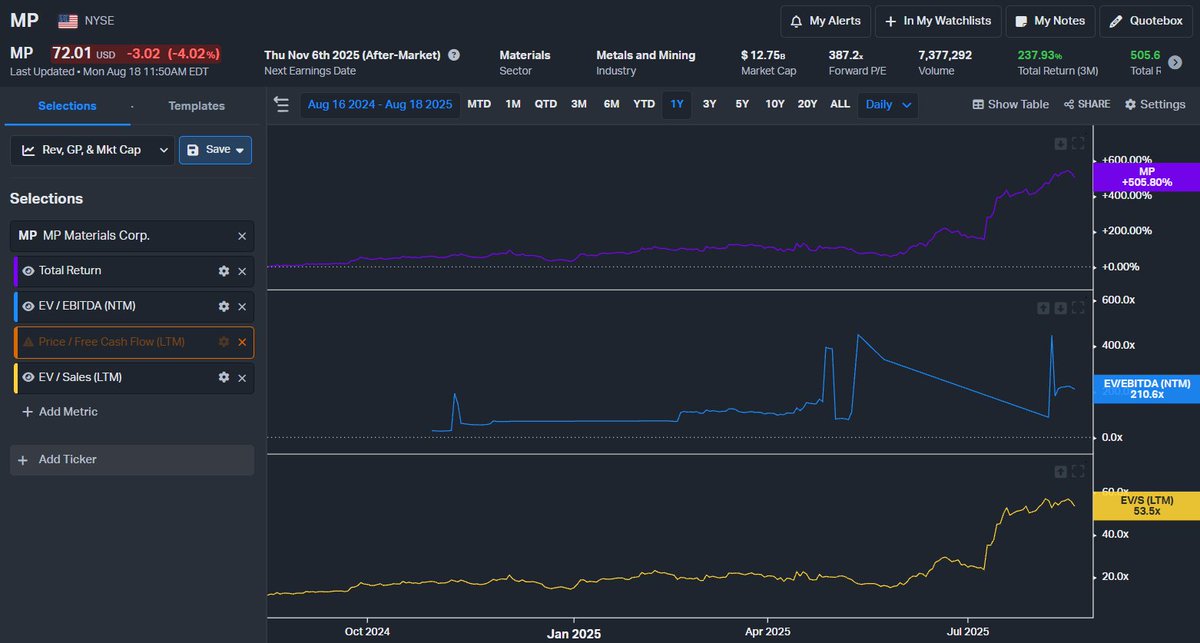Open gear settings for EV / EBITDA (NTM)

coord(224,307)
